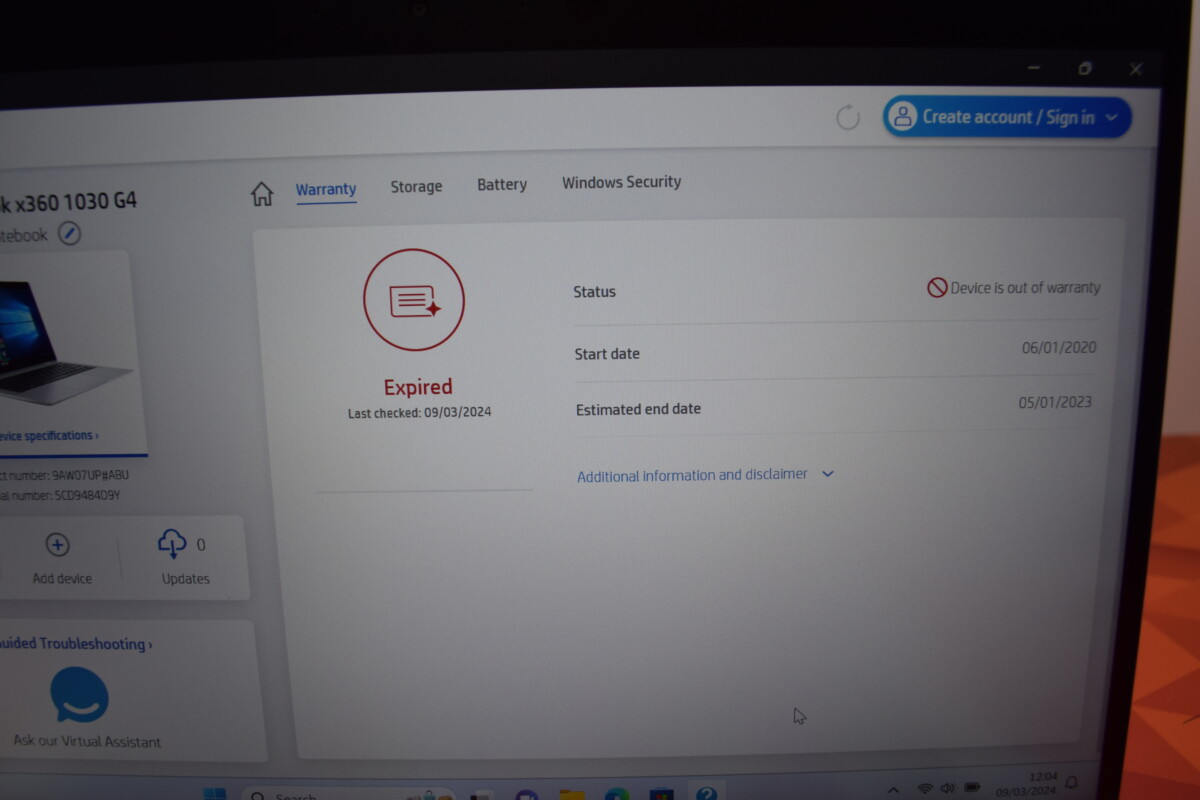Go to the Home icon

262,193
